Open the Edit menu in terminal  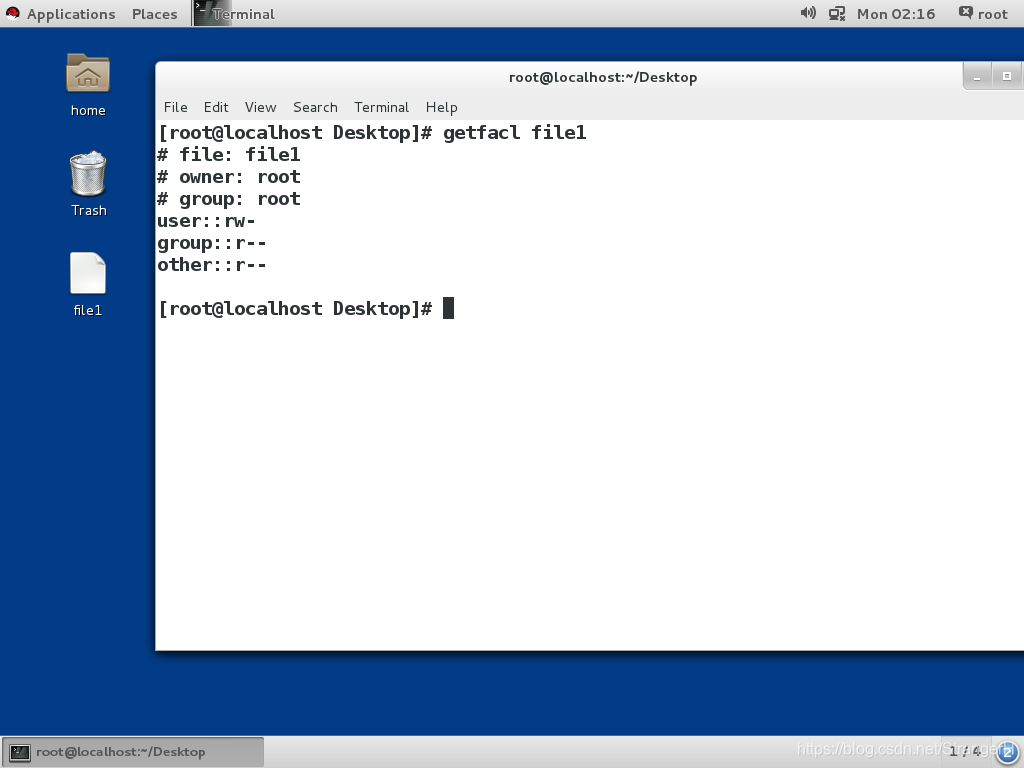216,107
